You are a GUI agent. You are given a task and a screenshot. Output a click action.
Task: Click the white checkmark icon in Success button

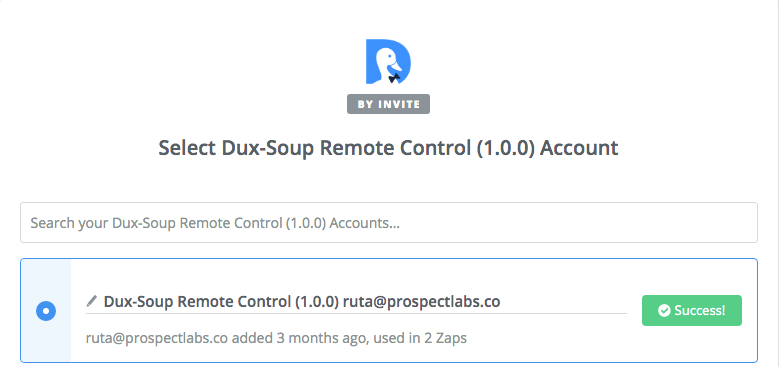coord(664,311)
